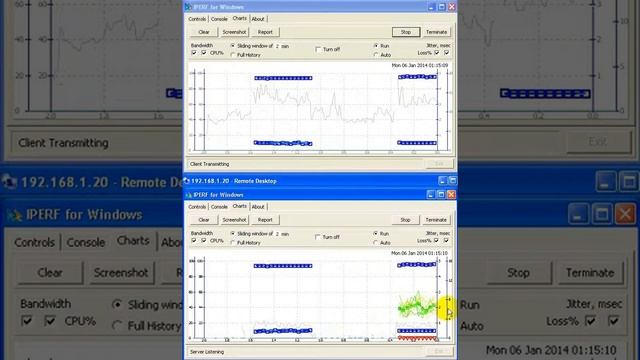Screen dimensions: 640x360
Task: Select Sliding window radio in Server Listening window
Action: click(233, 234)
